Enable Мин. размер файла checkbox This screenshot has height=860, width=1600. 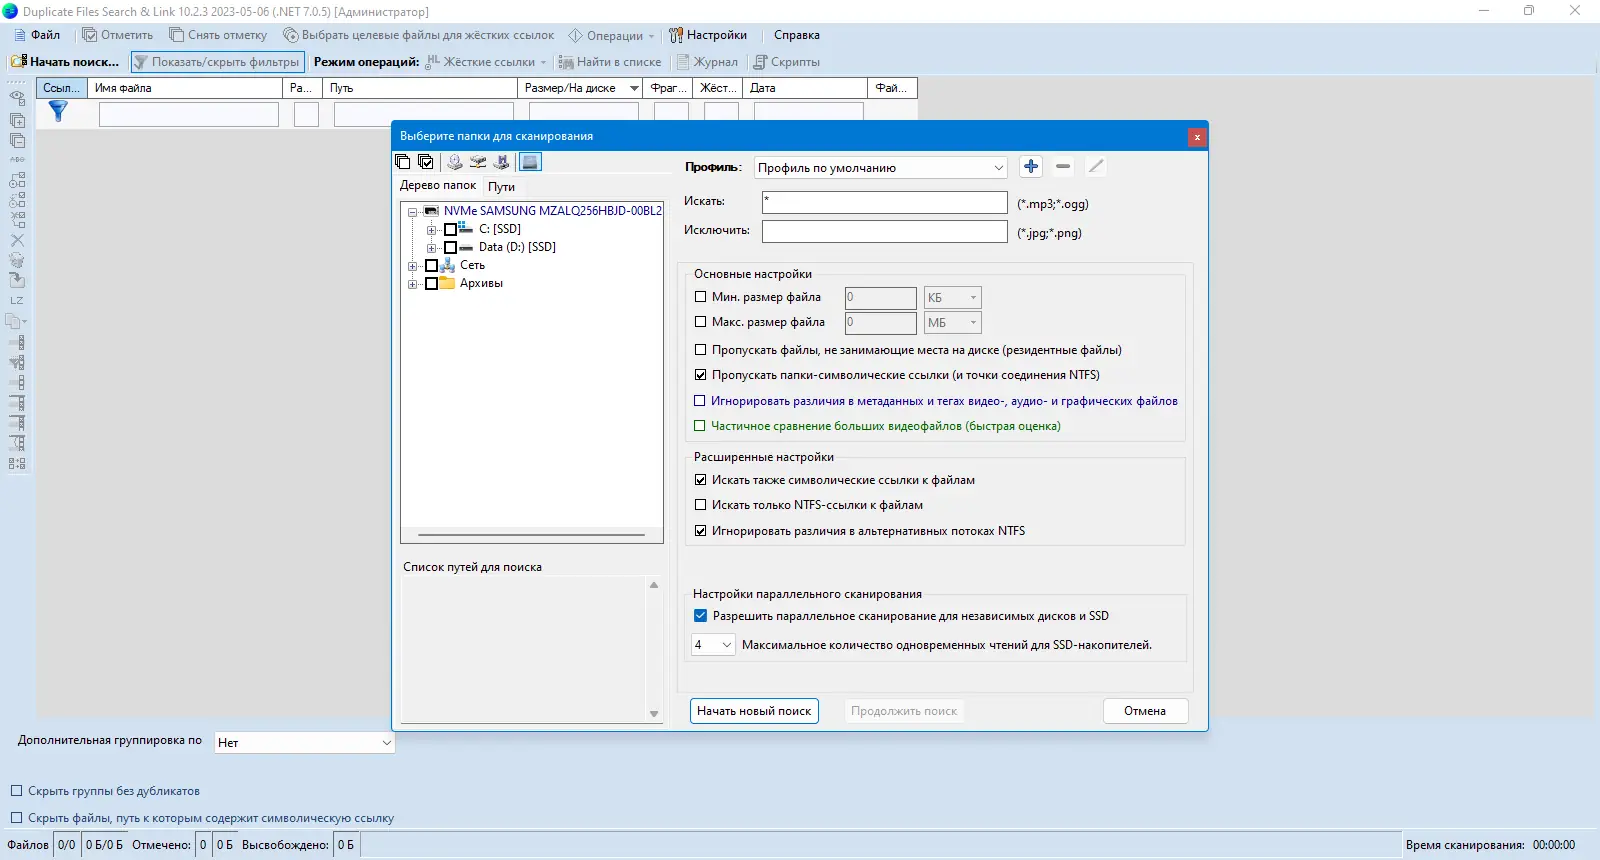pos(700,297)
